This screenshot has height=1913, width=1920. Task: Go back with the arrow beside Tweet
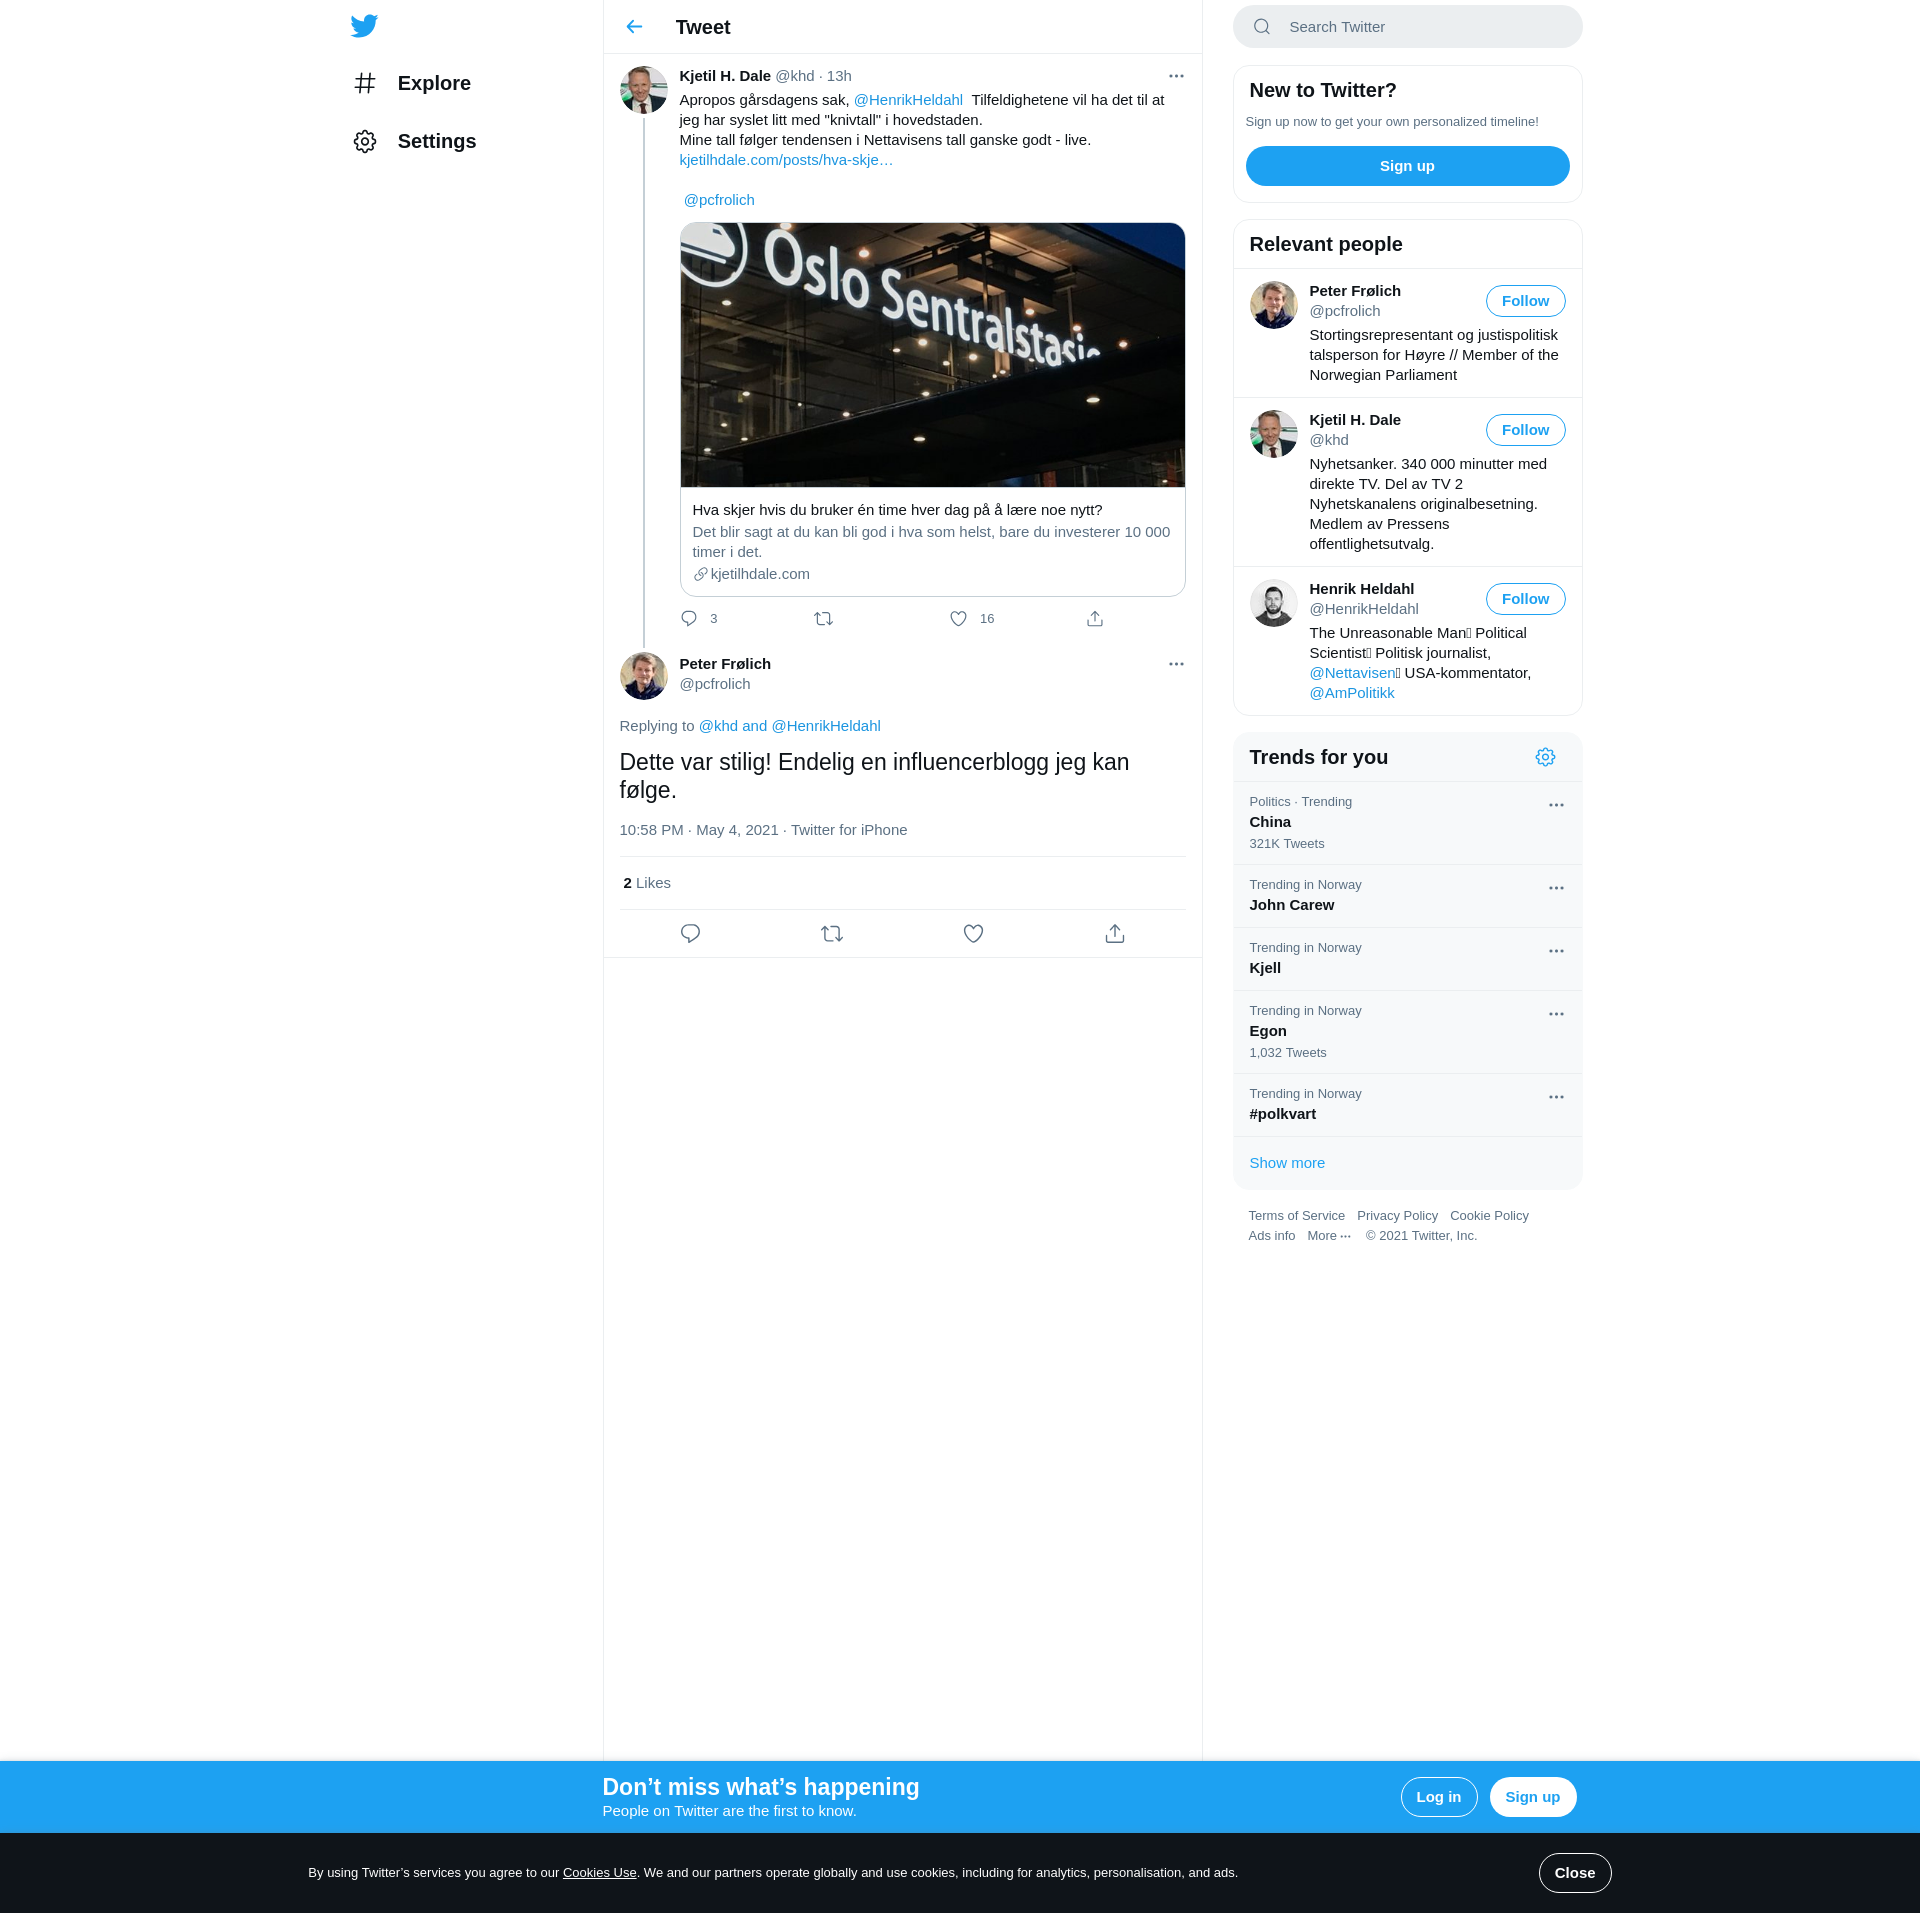[634, 27]
